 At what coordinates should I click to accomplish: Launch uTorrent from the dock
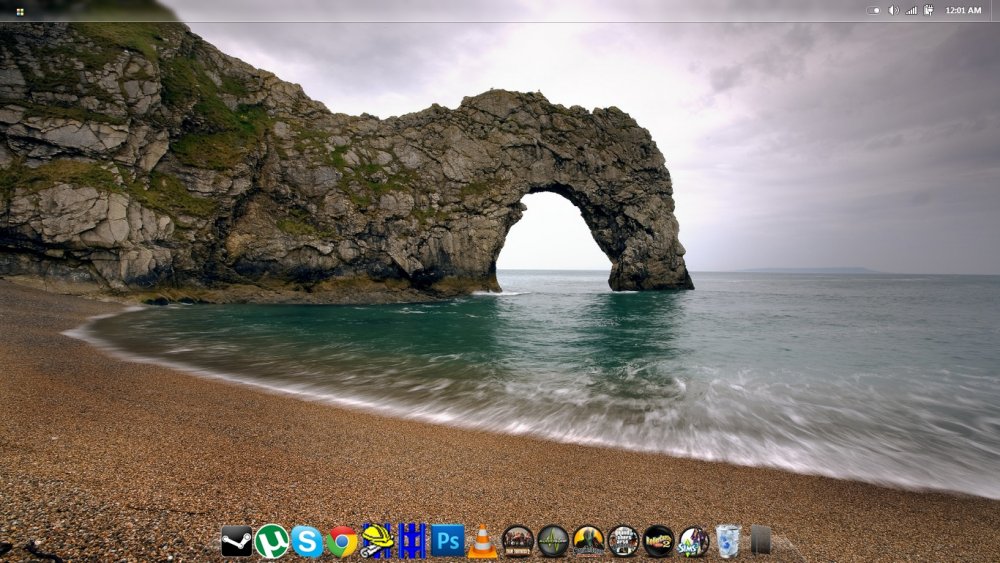(271, 541)
